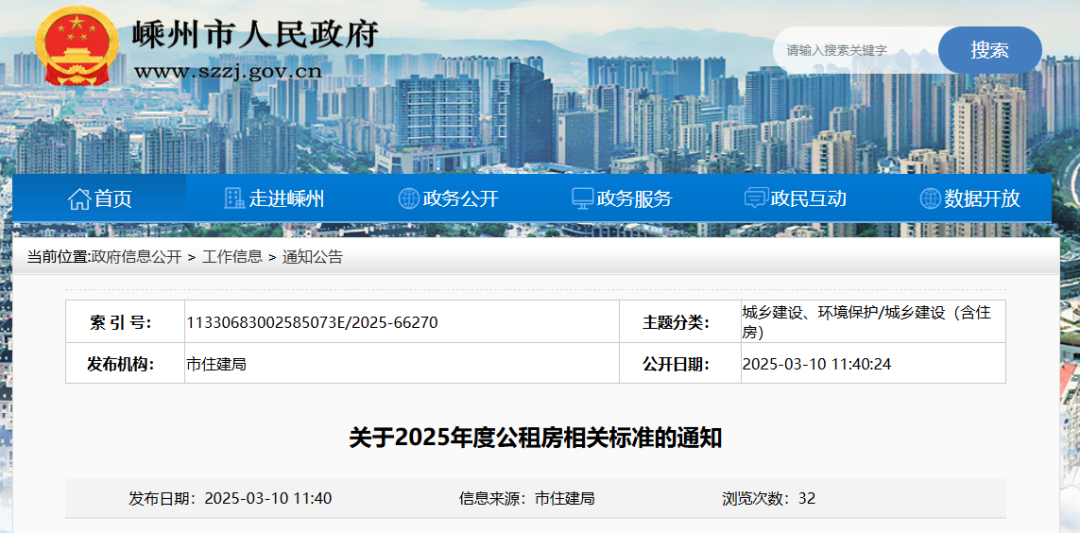
Task: Click the home icon beside 首页
Action: tap(79, 198)
